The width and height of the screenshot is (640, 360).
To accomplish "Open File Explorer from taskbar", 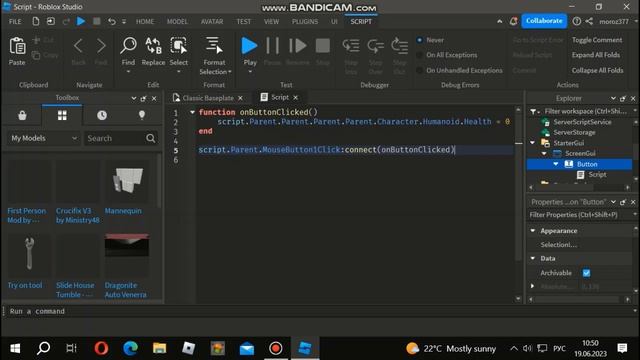I will (159, 348).
